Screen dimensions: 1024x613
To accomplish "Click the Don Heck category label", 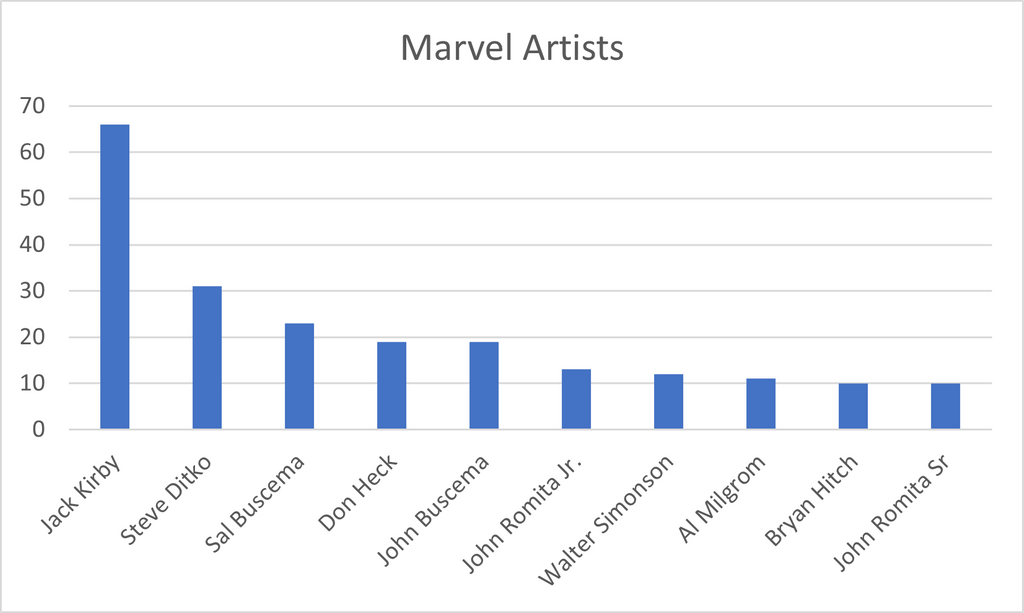I will click(x=357, y=492).
